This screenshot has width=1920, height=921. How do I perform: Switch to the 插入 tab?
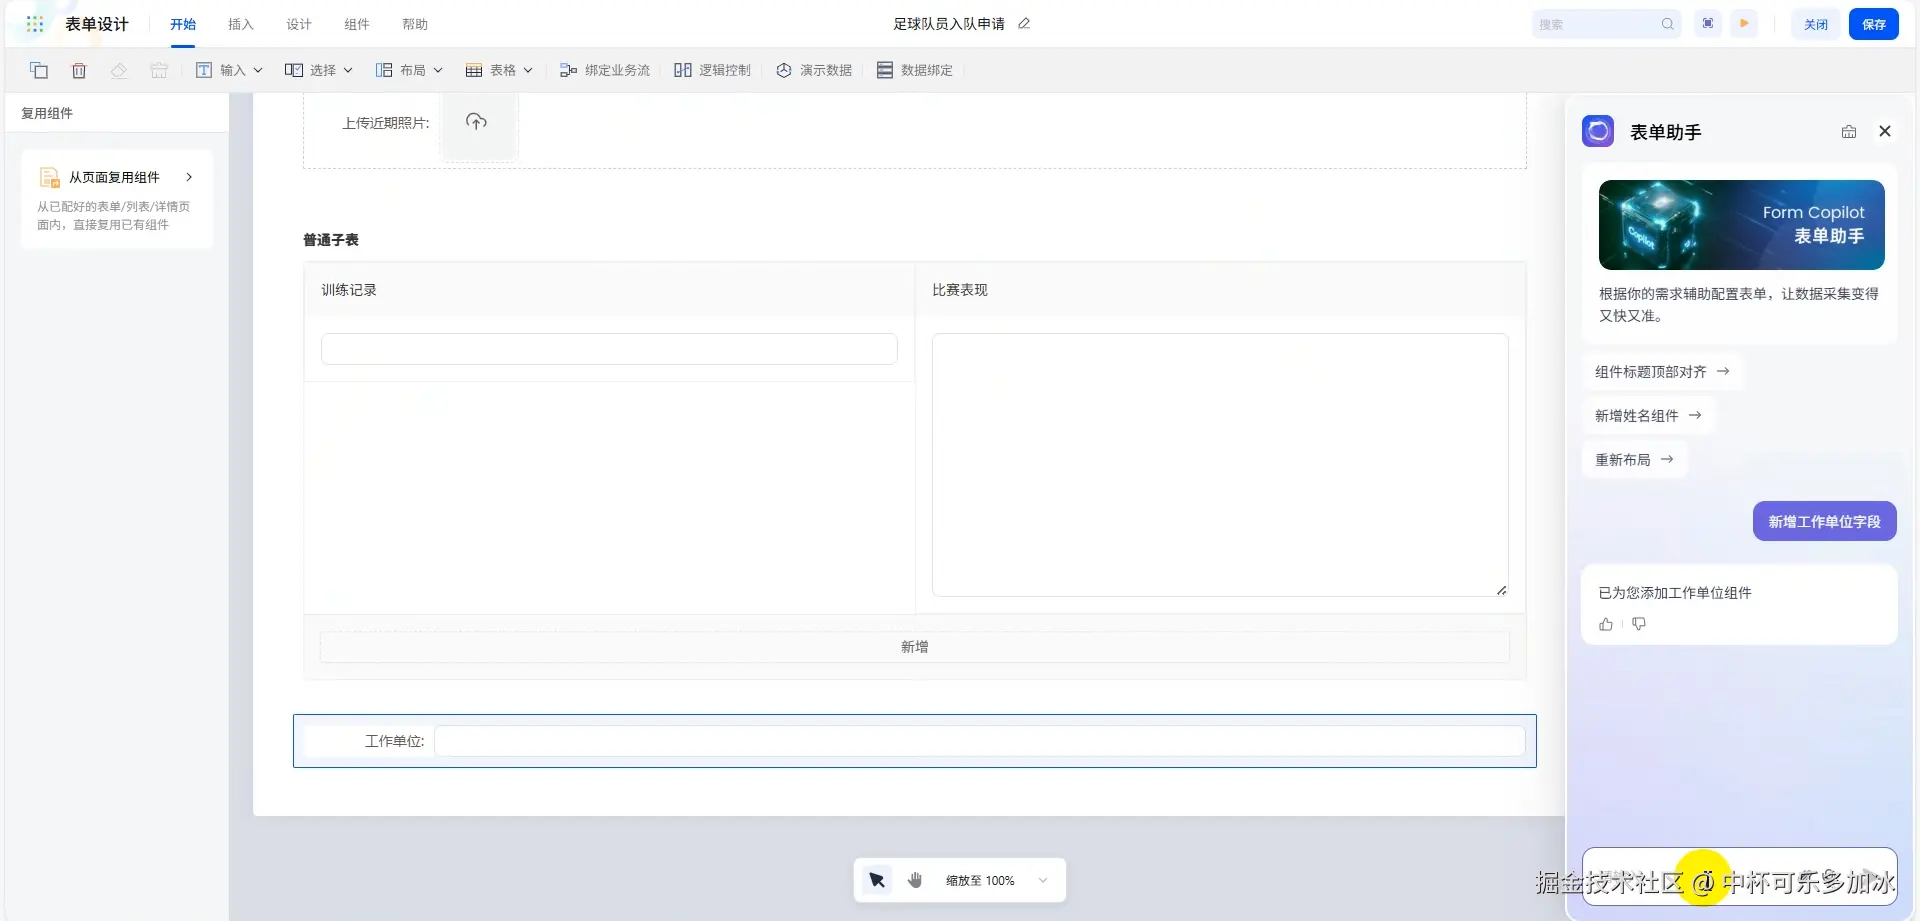[241, 24]
